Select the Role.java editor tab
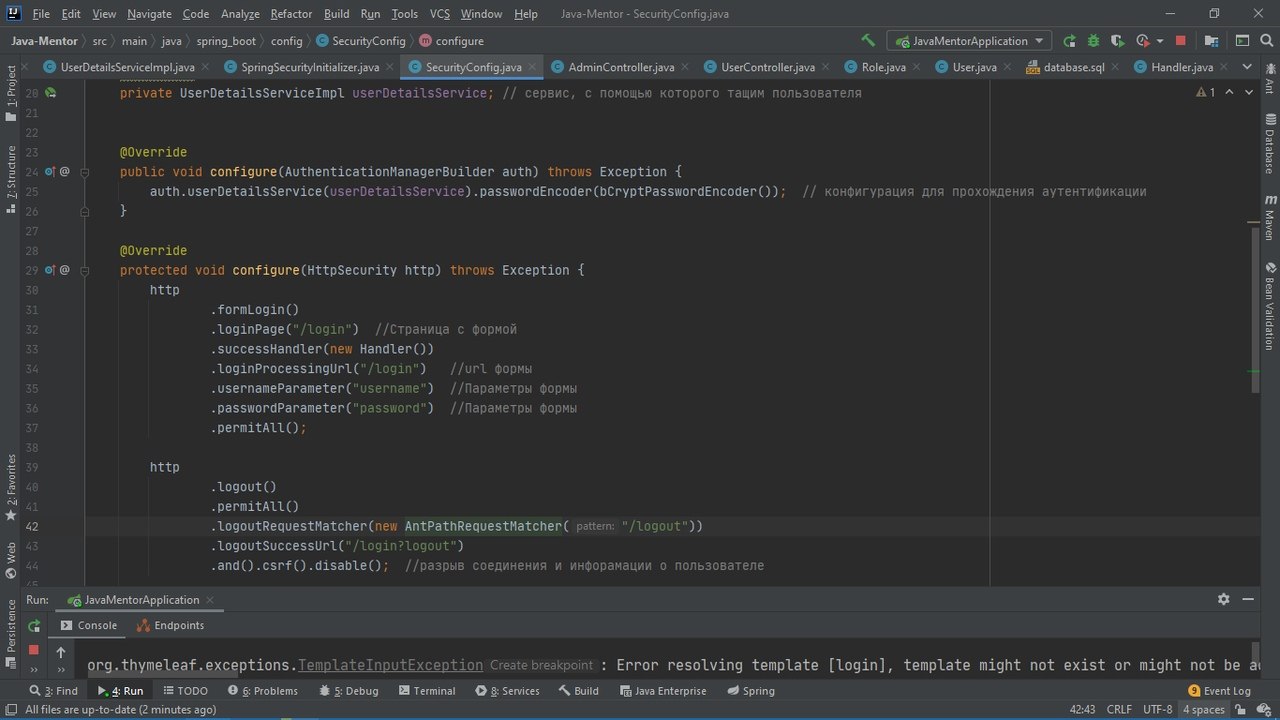 pos(883,67)
